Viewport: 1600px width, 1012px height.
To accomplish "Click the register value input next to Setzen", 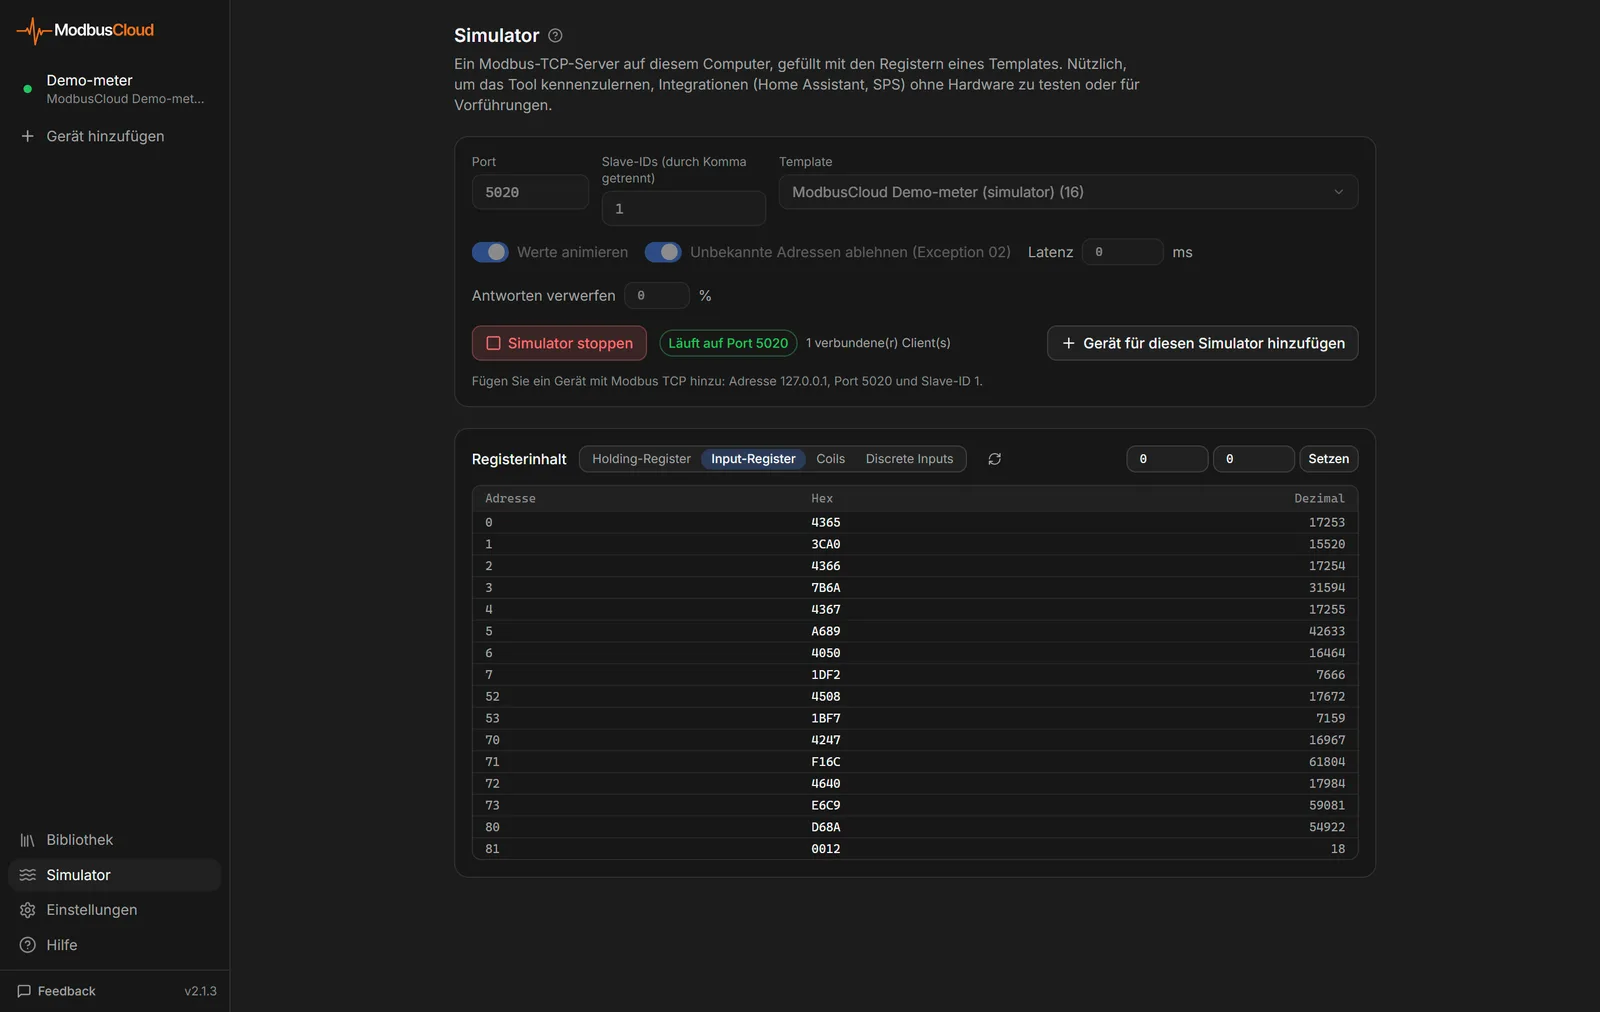I will tap(1253, 459).
